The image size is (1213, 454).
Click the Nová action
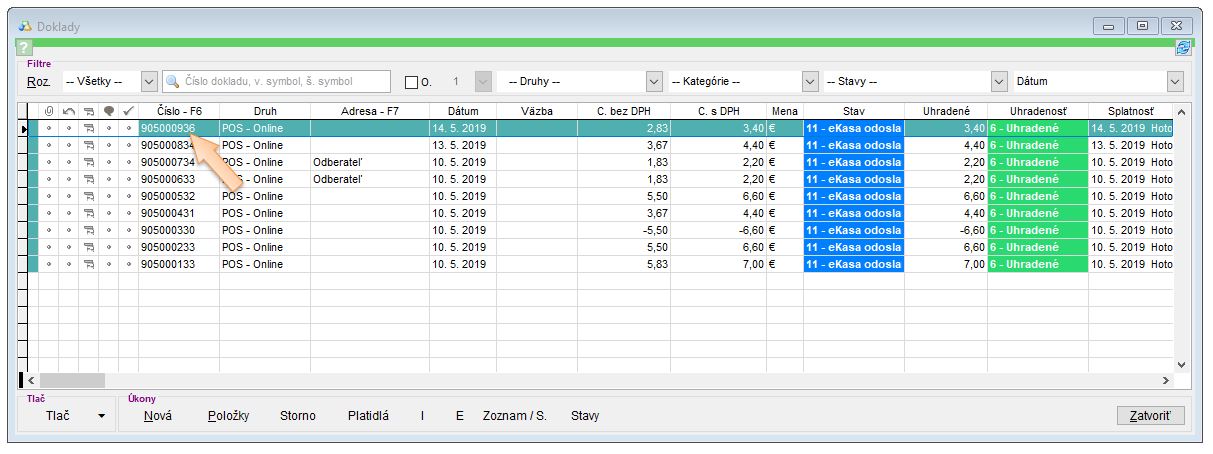158,416
